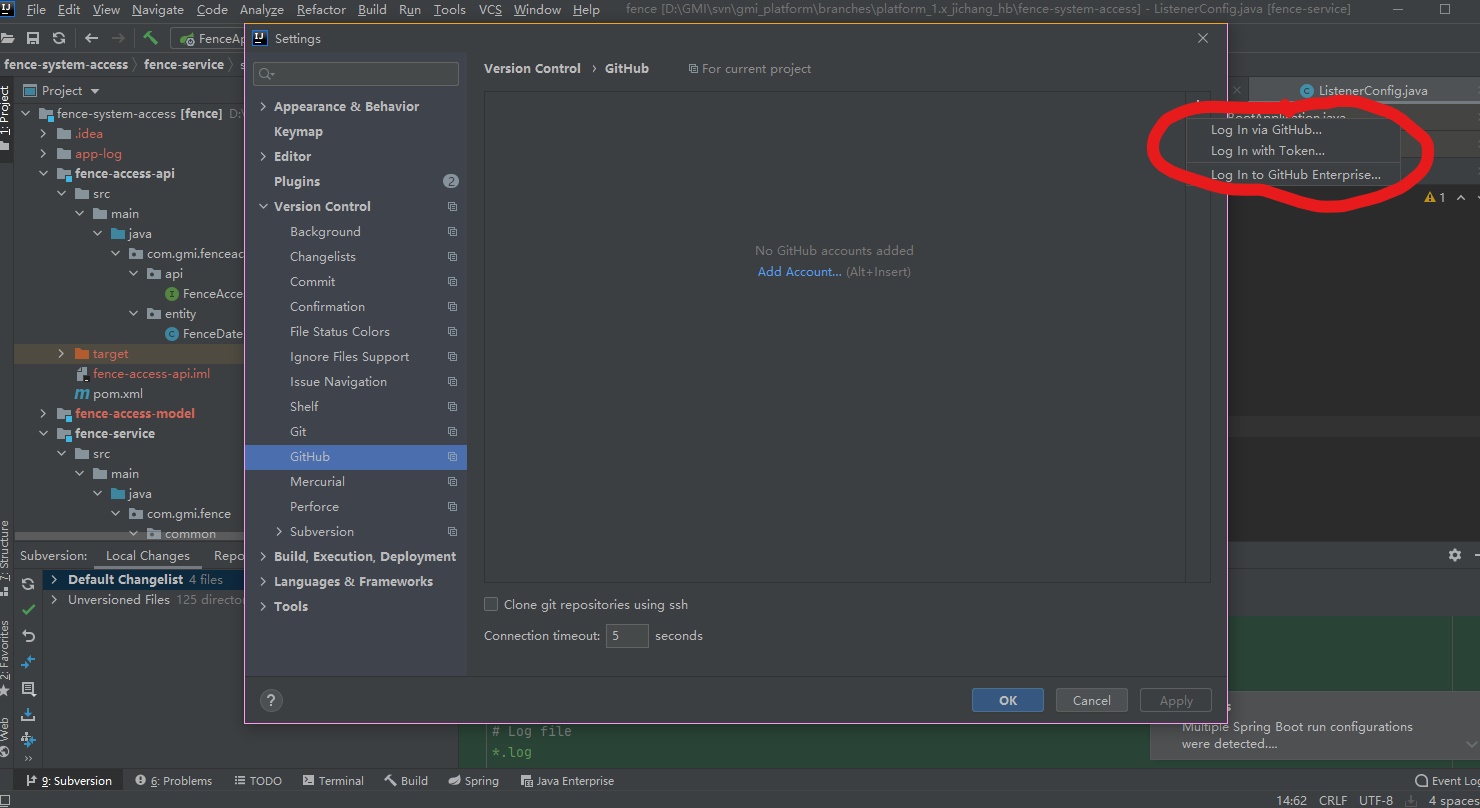Click the Save All disk icon
This screenshot has height=808, width=1480.
point(33,38)
